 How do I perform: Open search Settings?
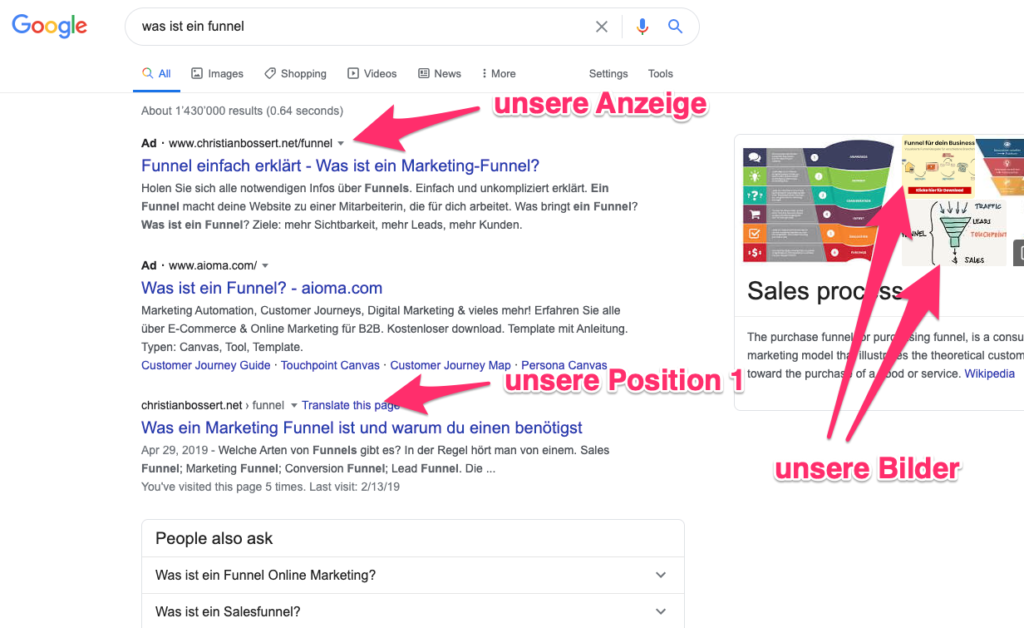tap(608, 74)
